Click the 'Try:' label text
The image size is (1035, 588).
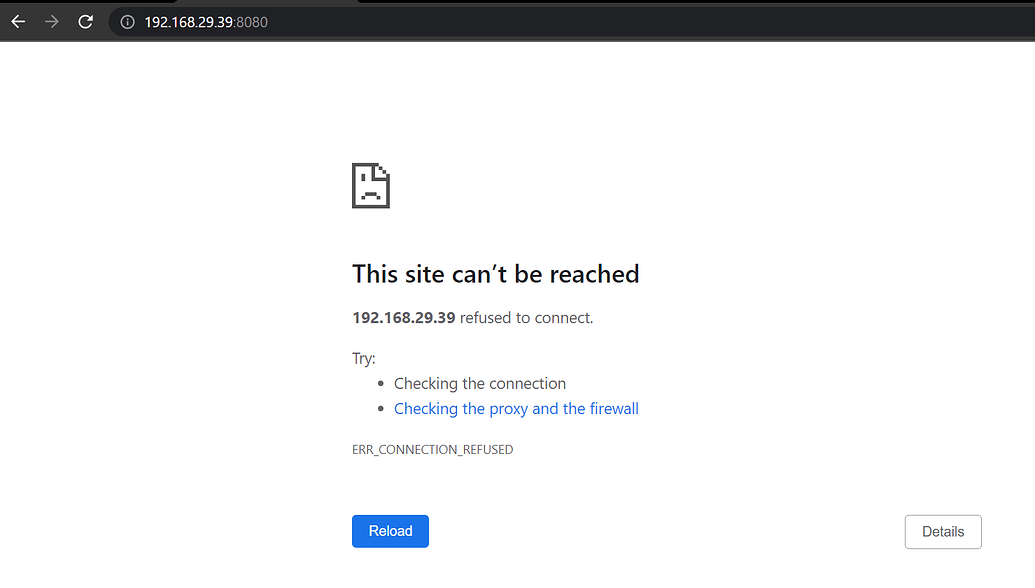click(x=362, y=358)
